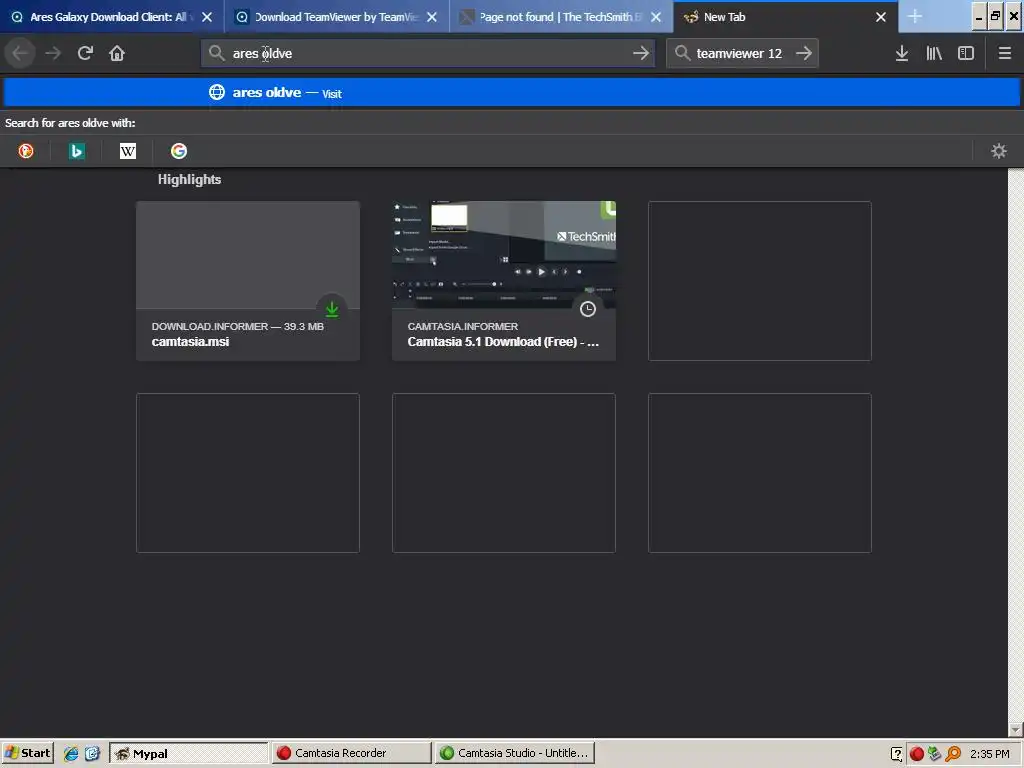This screenshot has height=768, width=1024.
Task: Close the Ares Galaxy Download Client tab
Action: coord(207,17)
